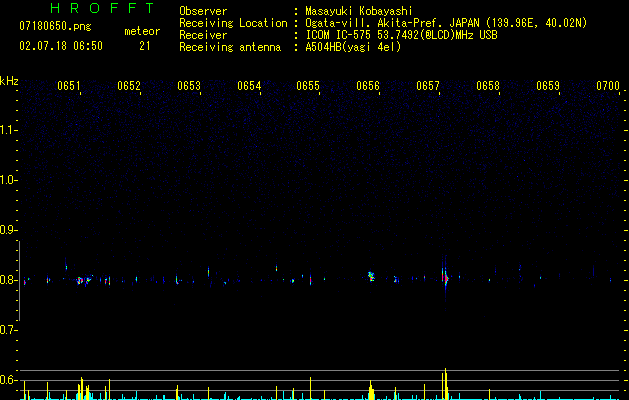The width and height of the screenshot is (629, 400).
Task: Click the Observer field label
Action: pyautogui.click(x=203, y=11)
